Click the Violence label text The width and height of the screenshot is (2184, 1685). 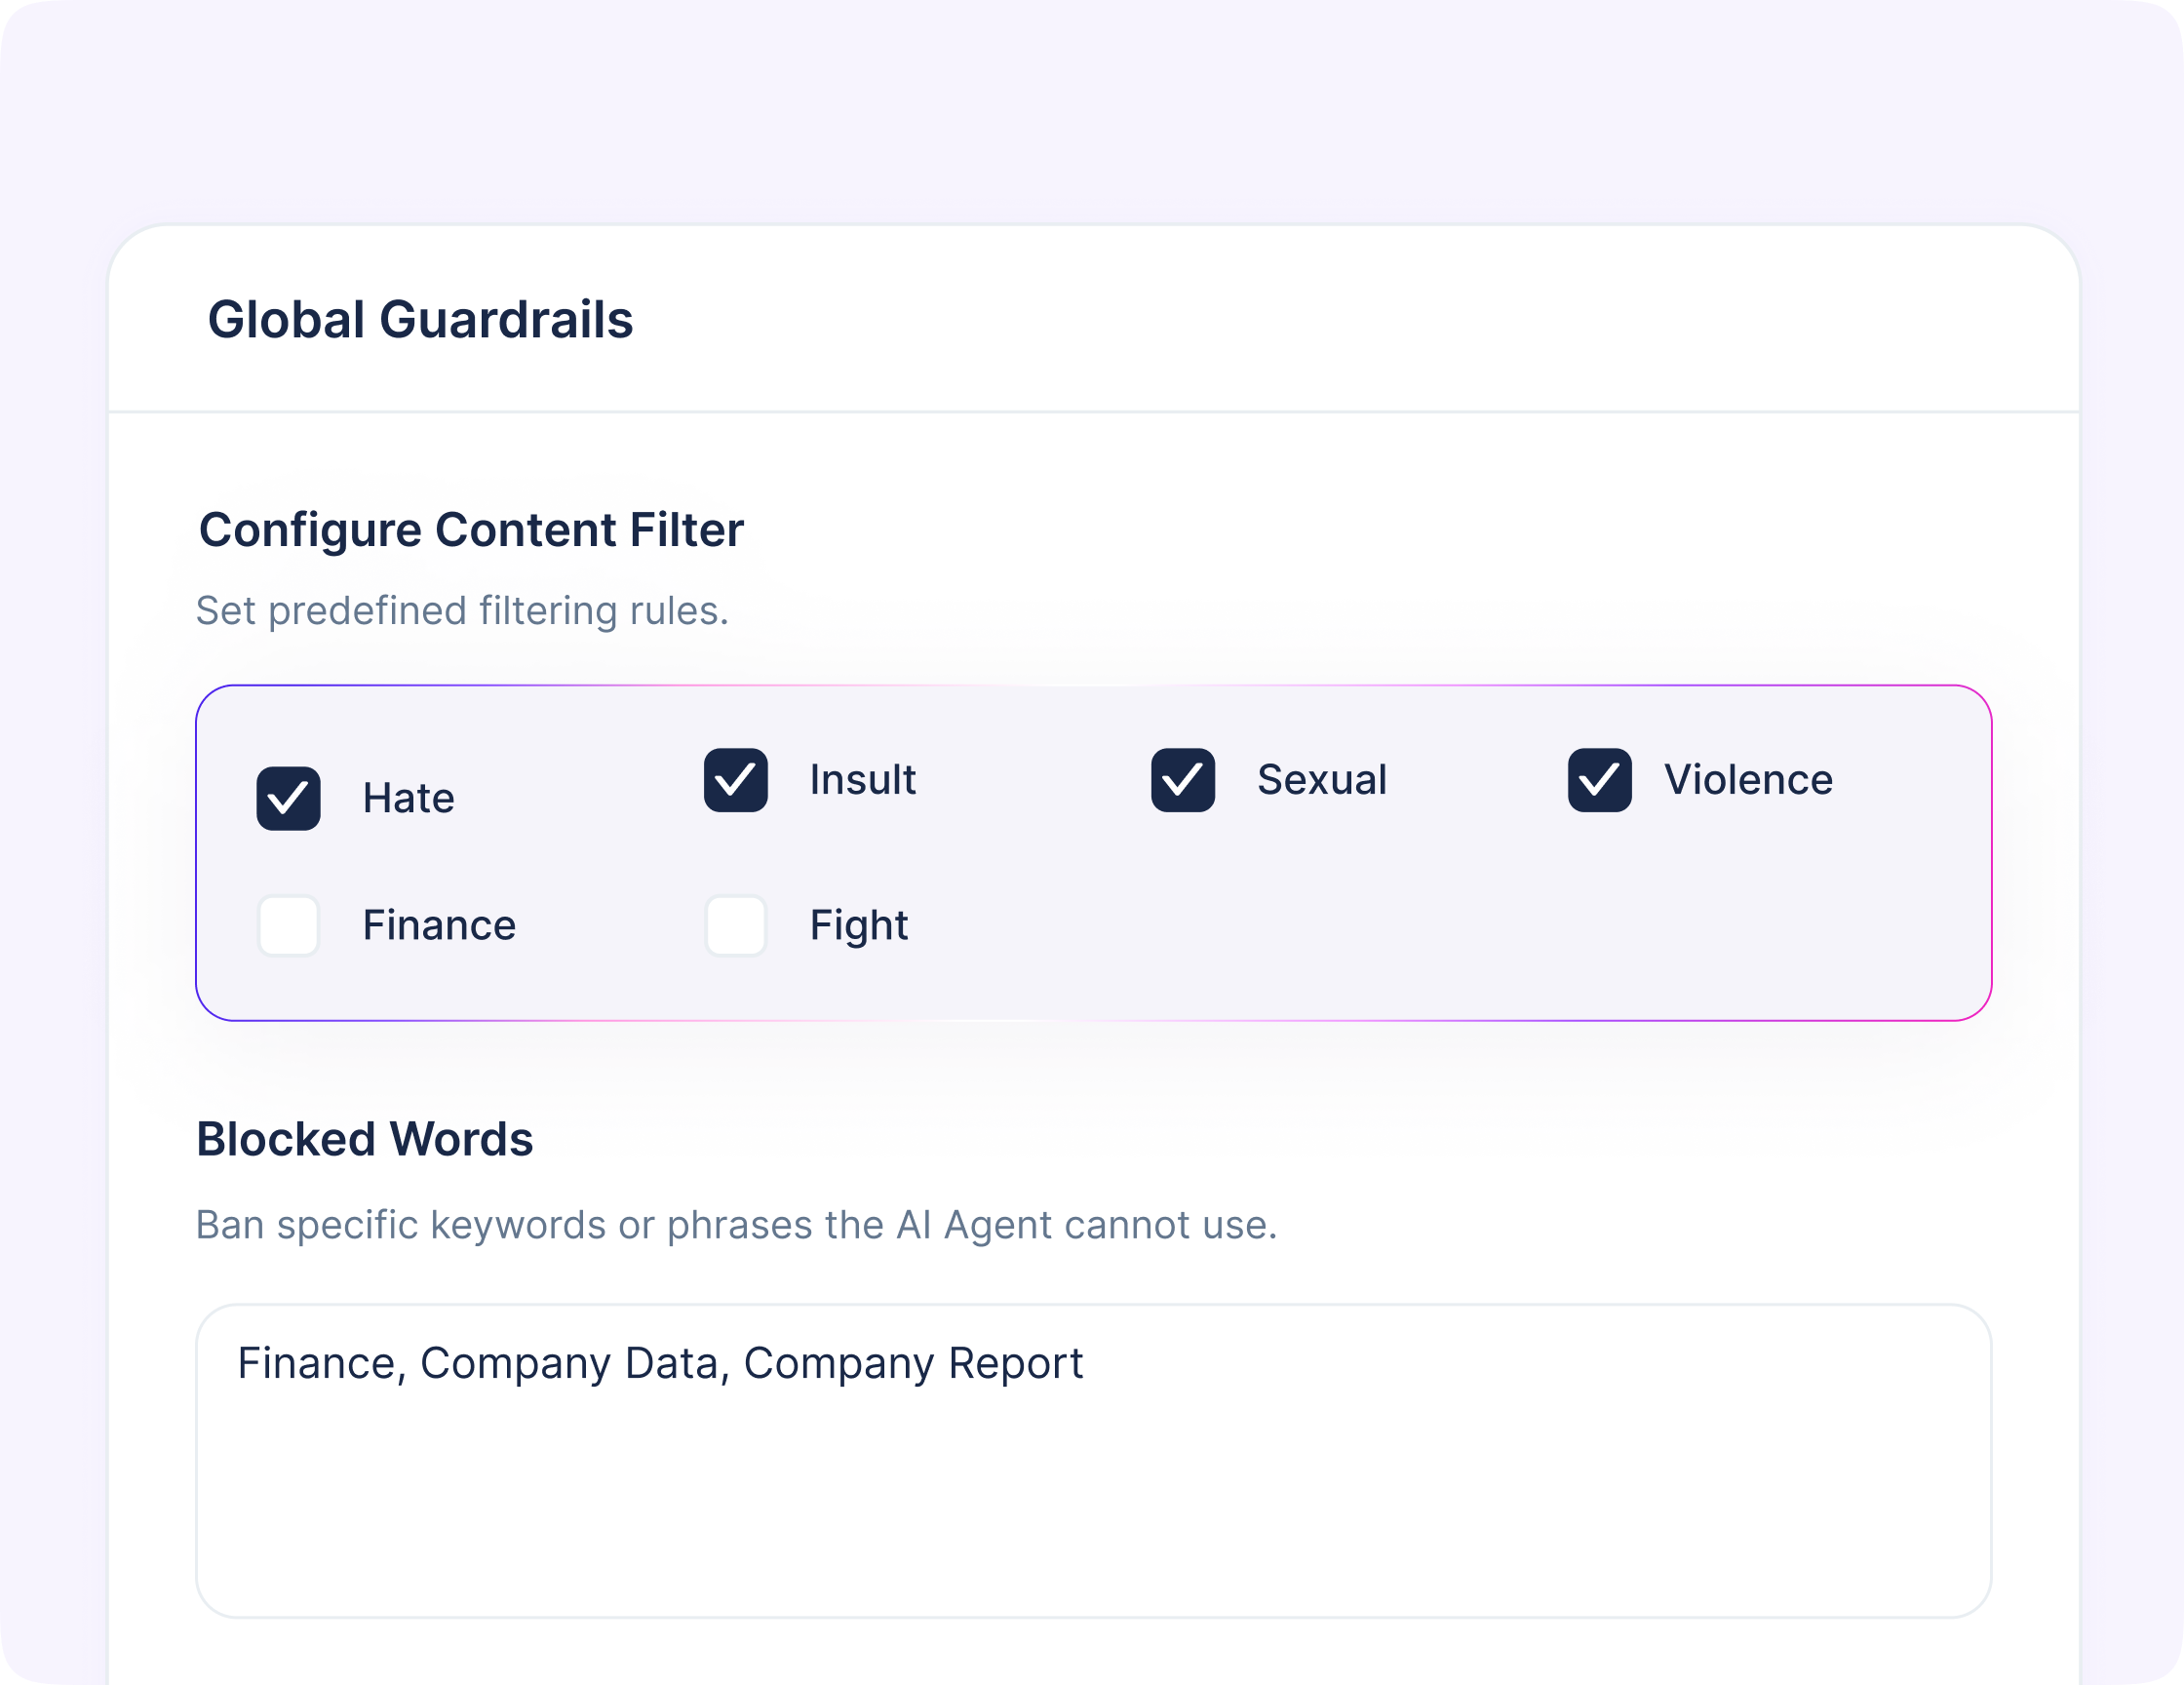(1747, 779)
